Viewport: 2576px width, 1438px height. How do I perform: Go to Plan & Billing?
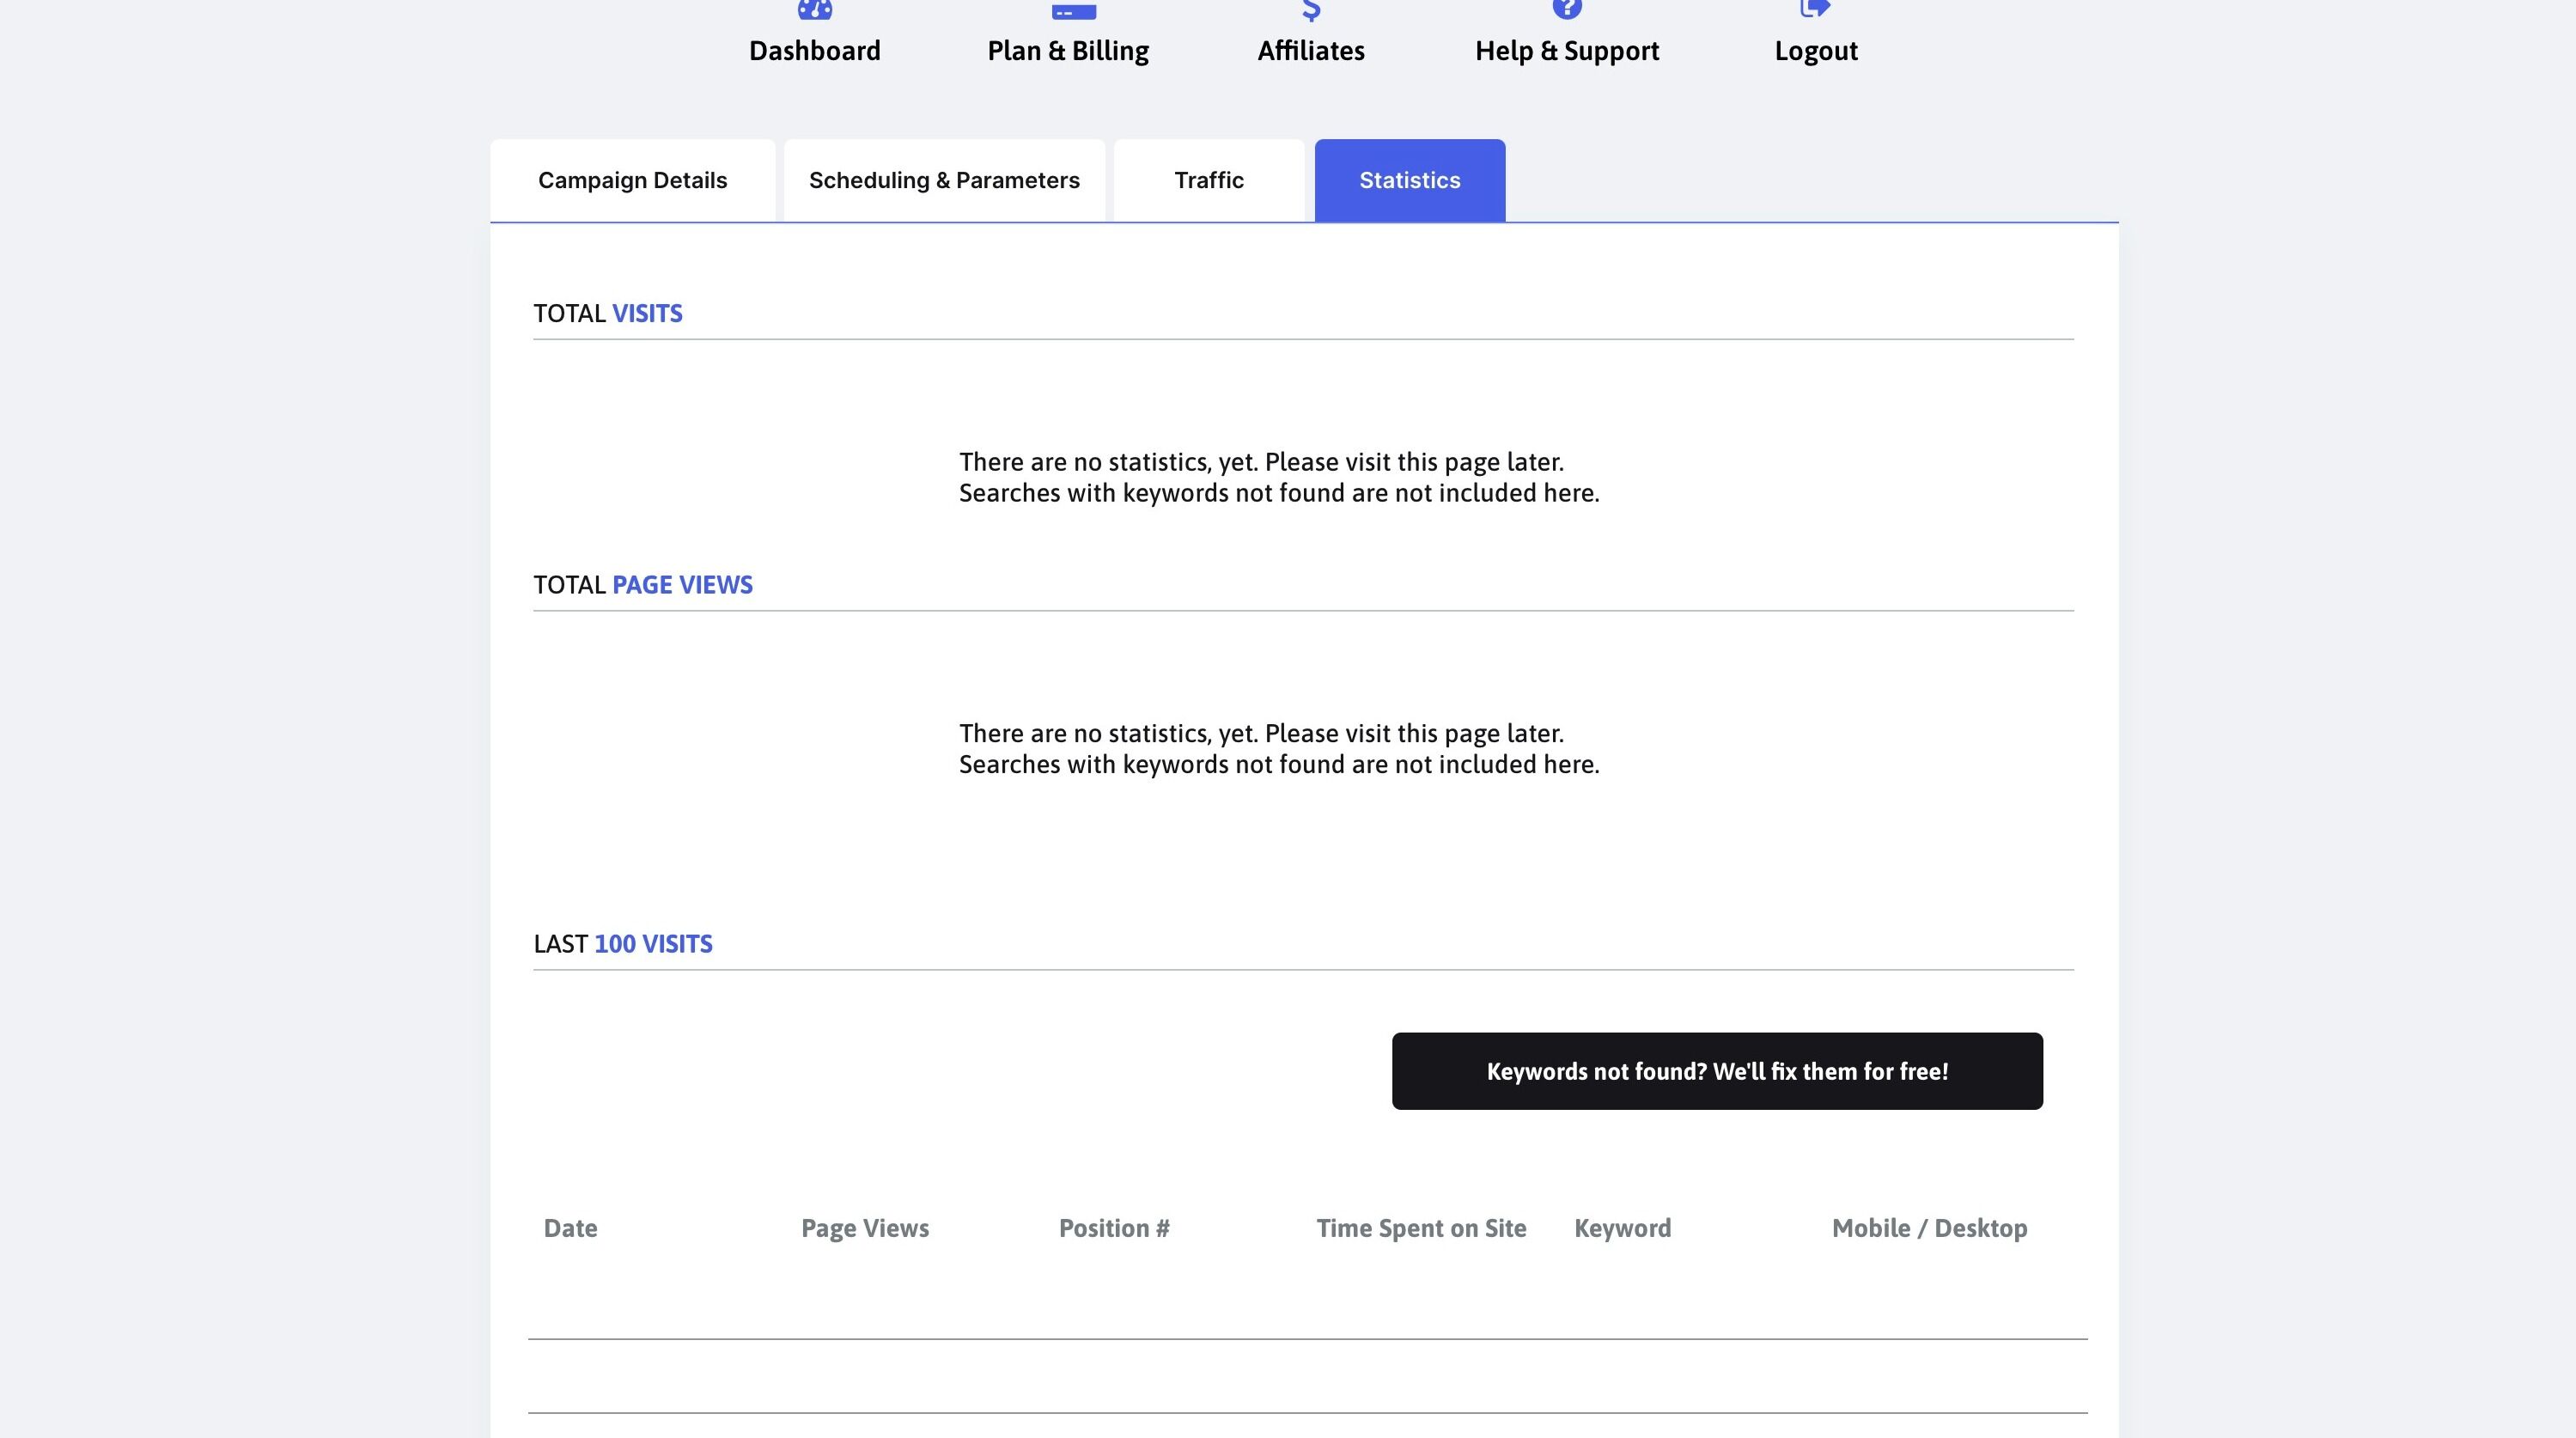[1068, 51]
